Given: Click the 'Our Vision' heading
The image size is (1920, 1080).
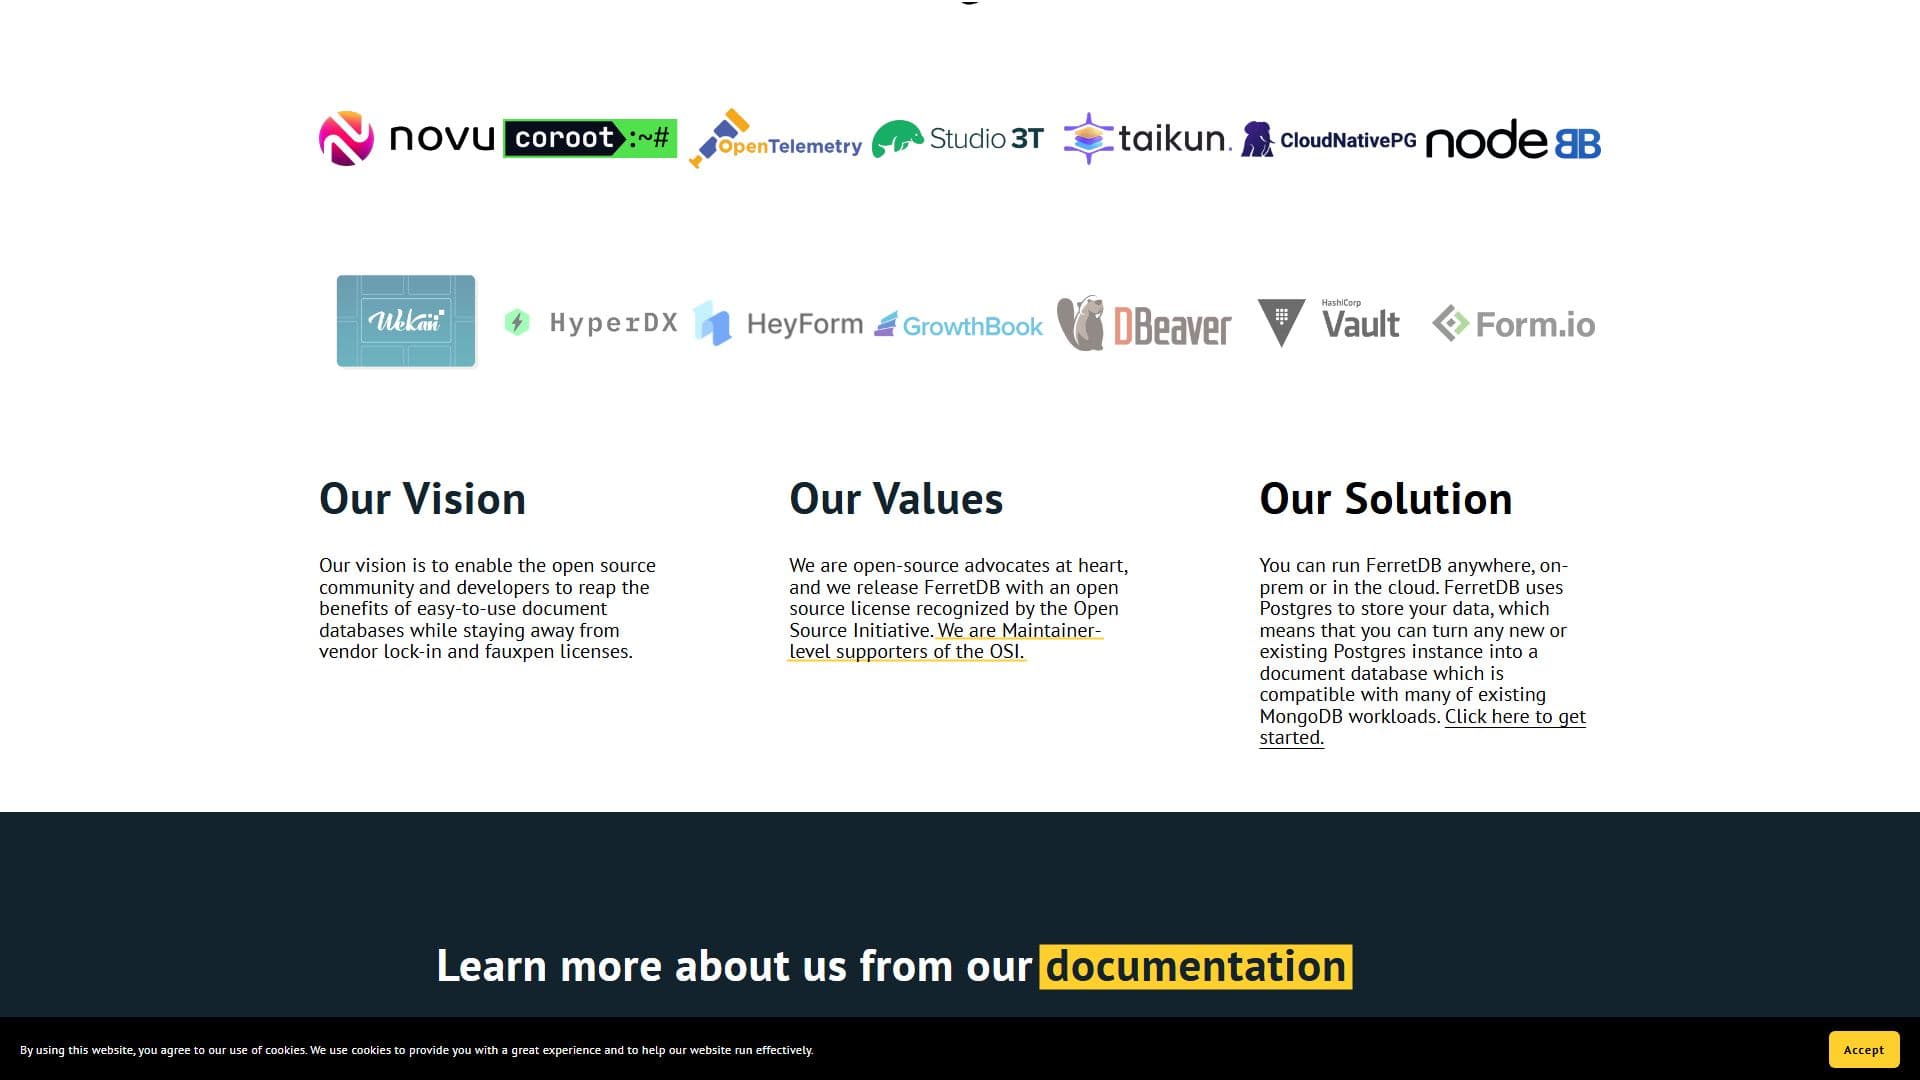Looking at the screenshot, I should pos(422,498).
